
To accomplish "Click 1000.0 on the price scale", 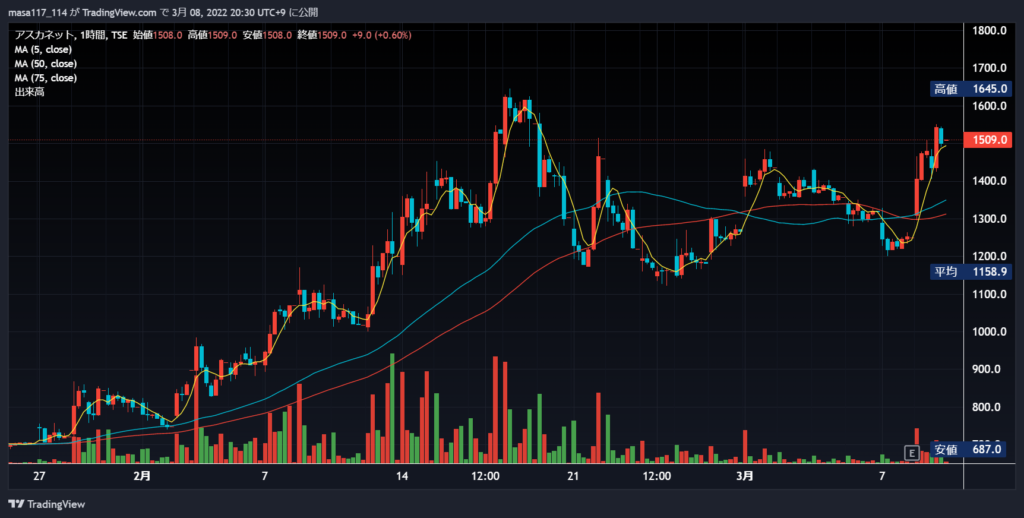I will [989, 332].
